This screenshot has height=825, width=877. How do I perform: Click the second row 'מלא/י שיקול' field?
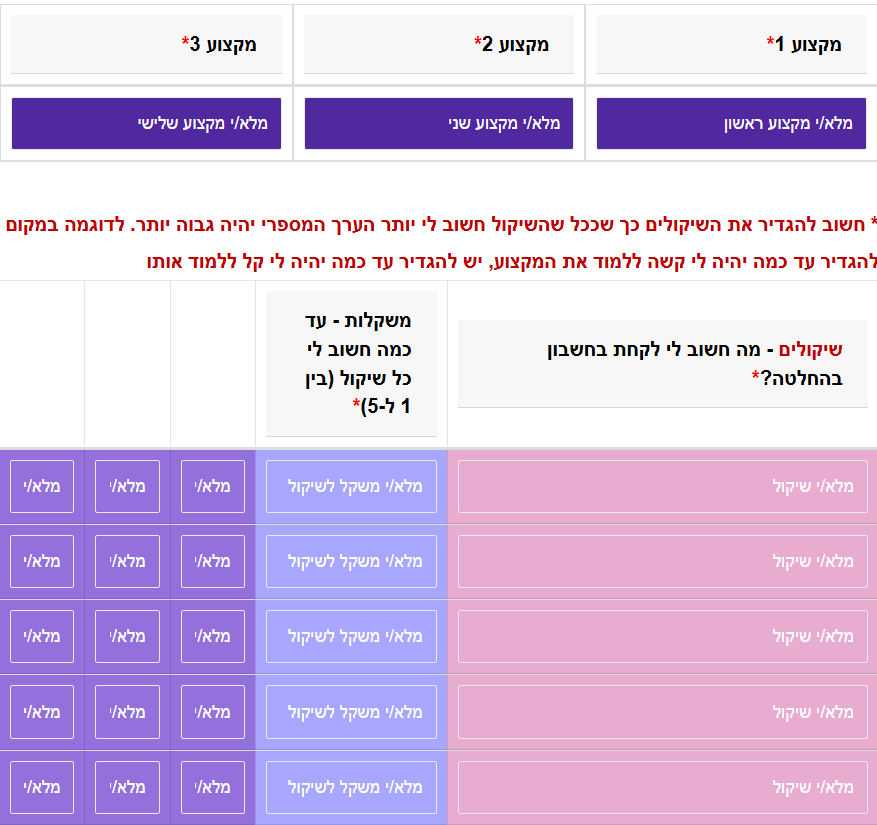(x=662, y=561)
